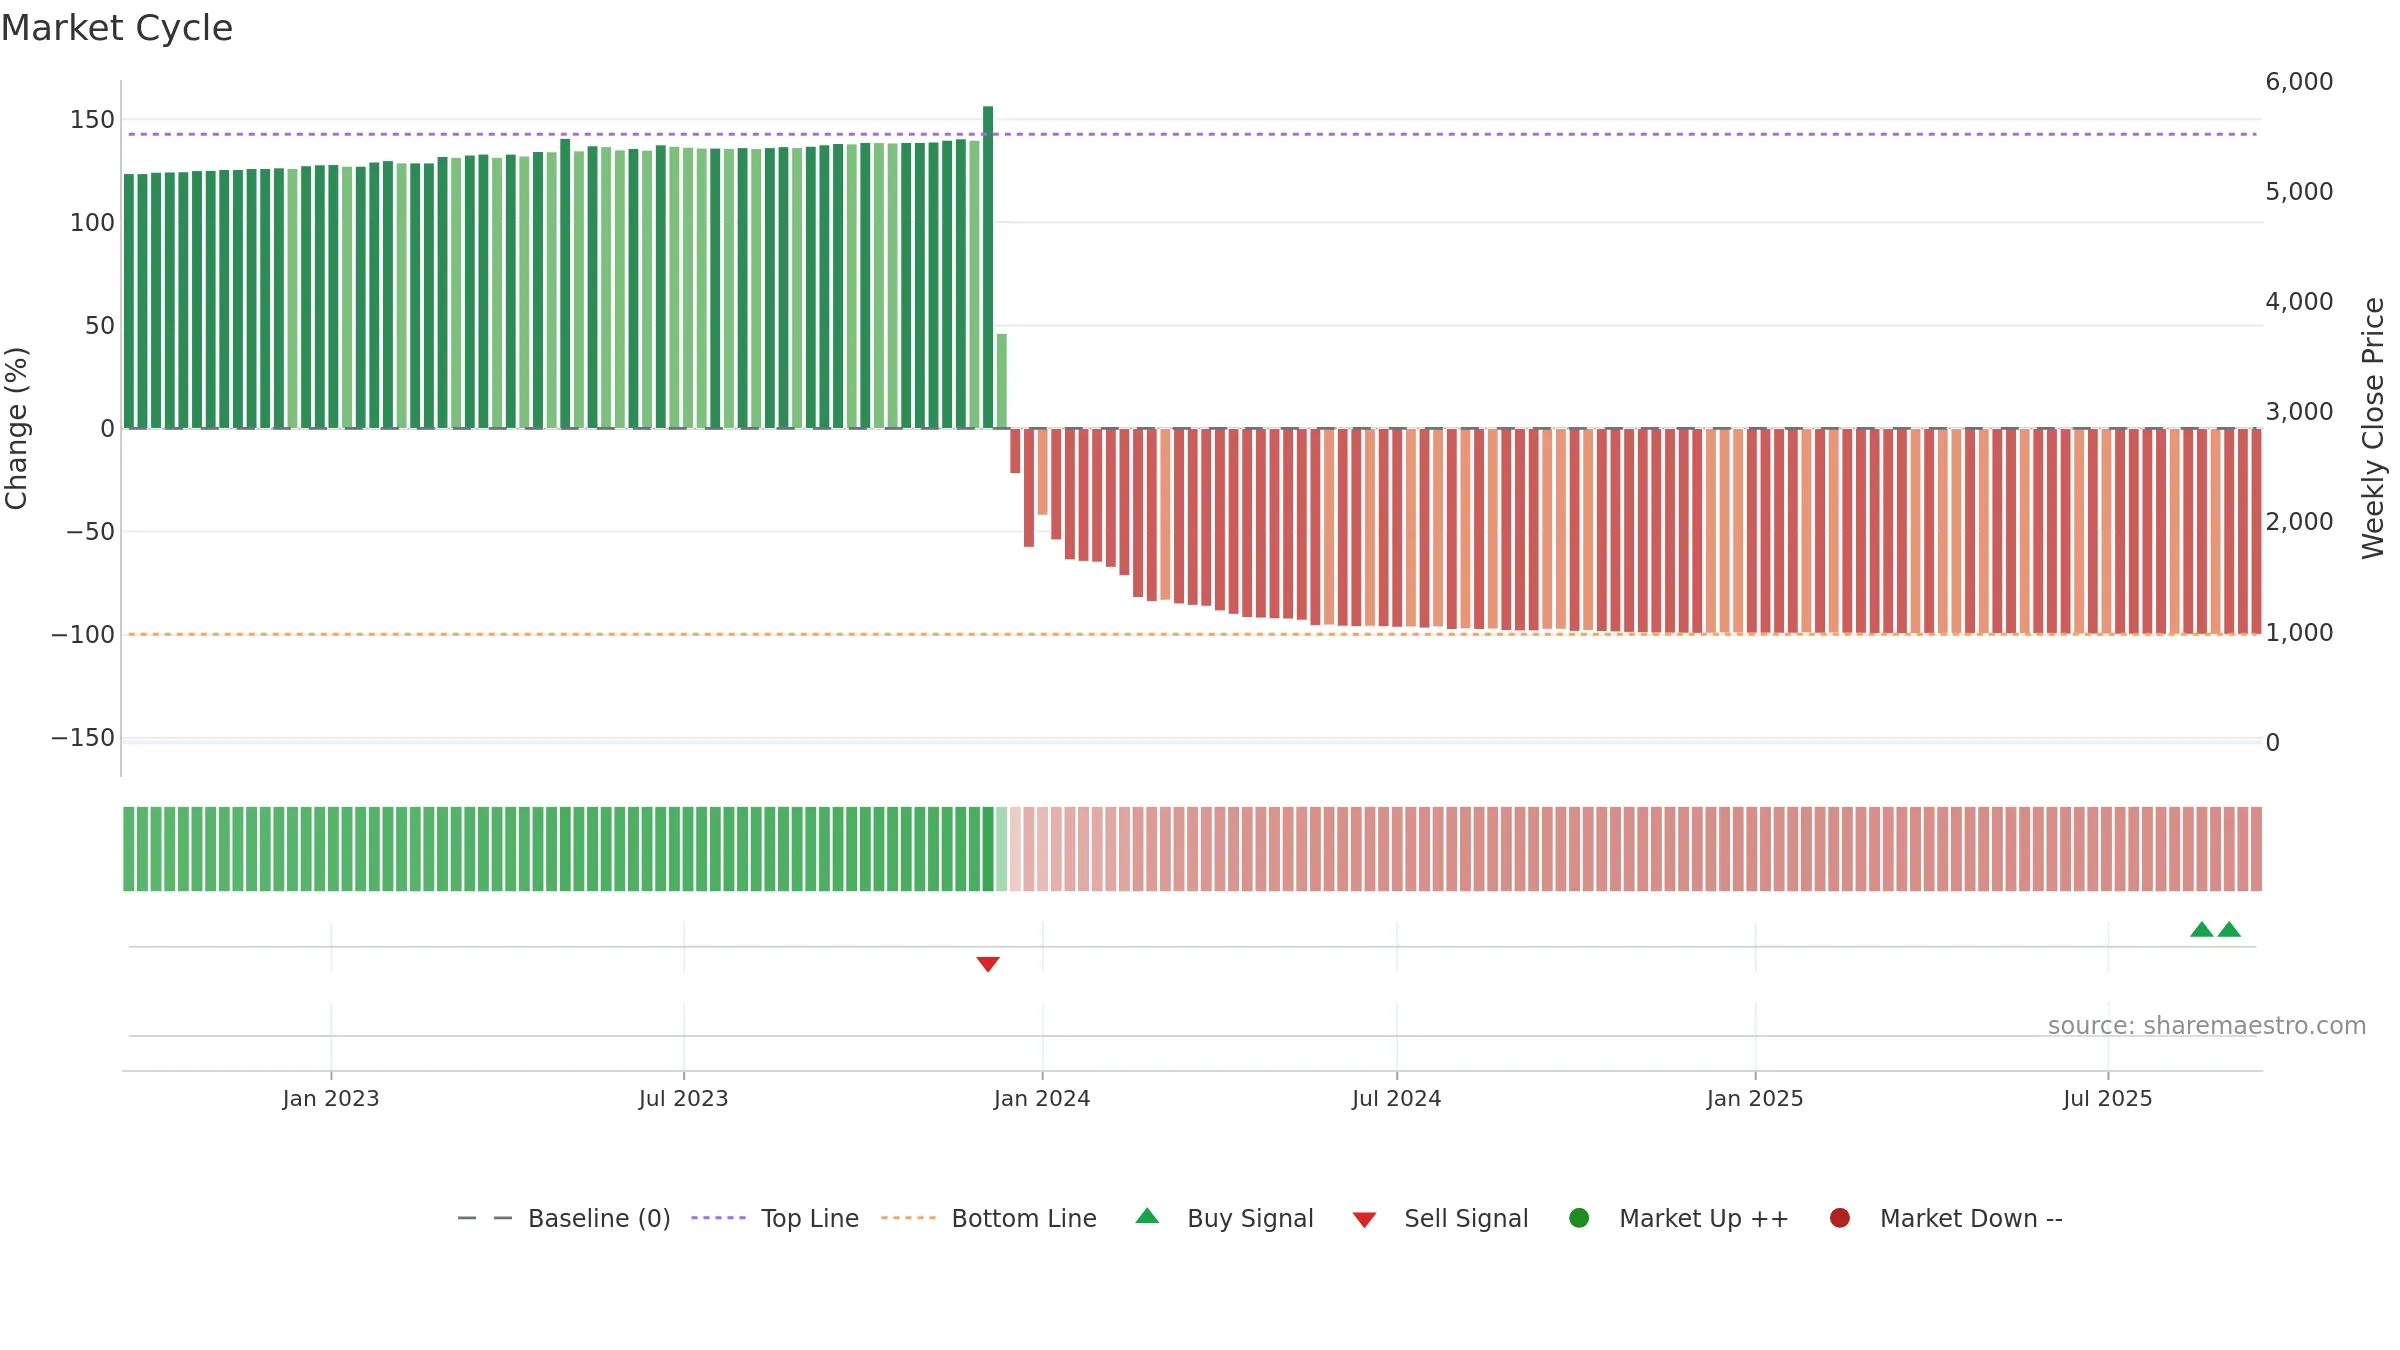The height and width of the screenshot is (1350, 2400).
Task: Click the short light green bar near 50%
Action: pyautogui.click(x=1002, y=381)
